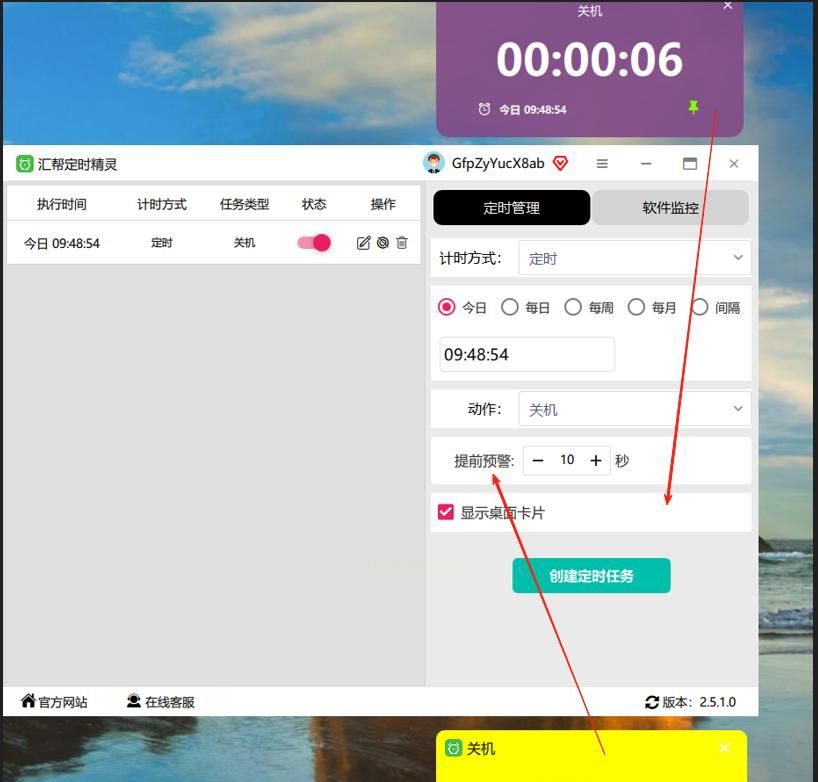The image size is (818, 782).
Task: Toggle the shutdown task status switch
Action: (x=312, y=242)
